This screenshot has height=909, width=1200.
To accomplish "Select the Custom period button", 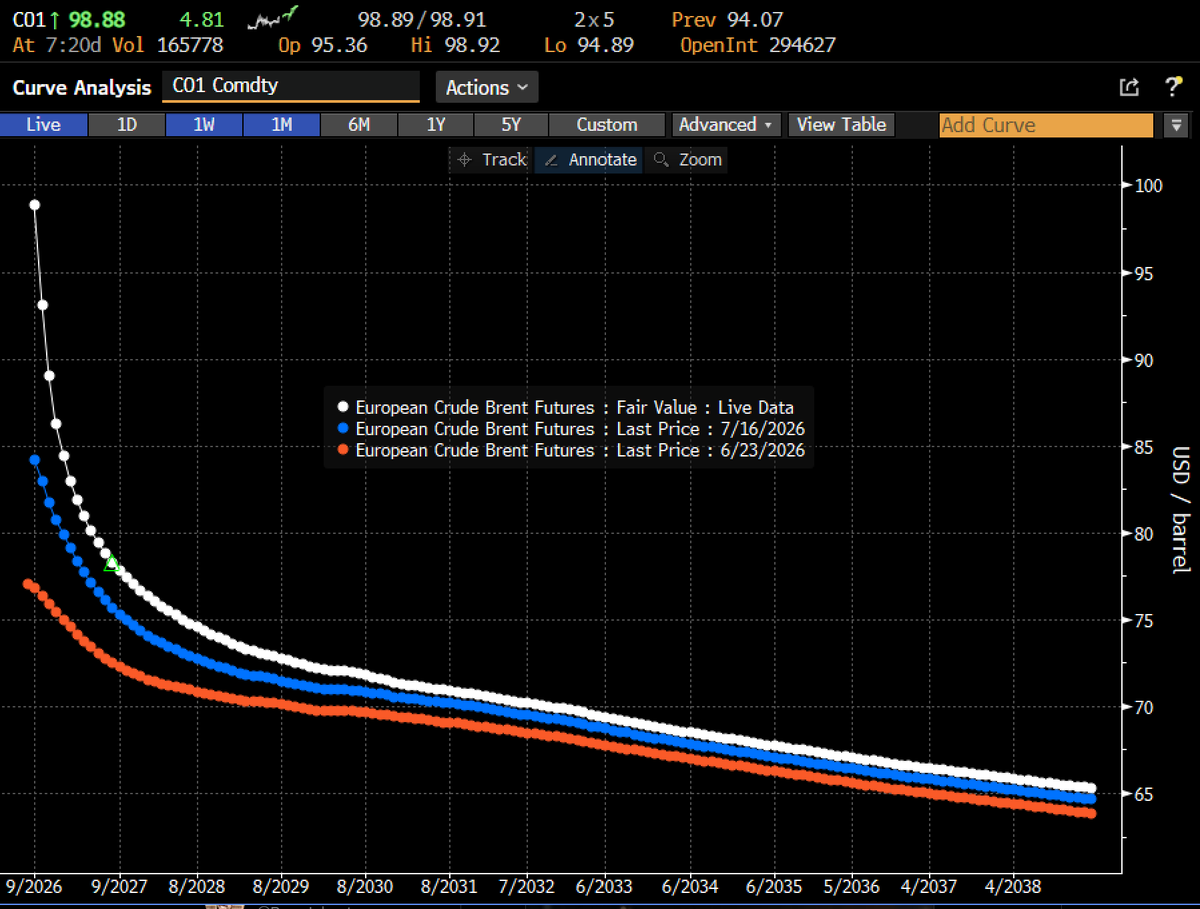I will point(607,125).
